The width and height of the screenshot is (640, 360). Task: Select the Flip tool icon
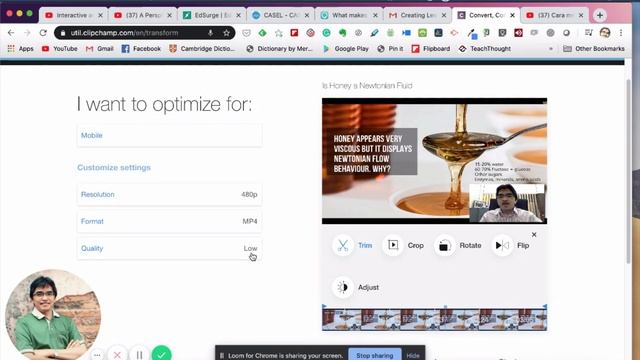(x=502, y=245)
